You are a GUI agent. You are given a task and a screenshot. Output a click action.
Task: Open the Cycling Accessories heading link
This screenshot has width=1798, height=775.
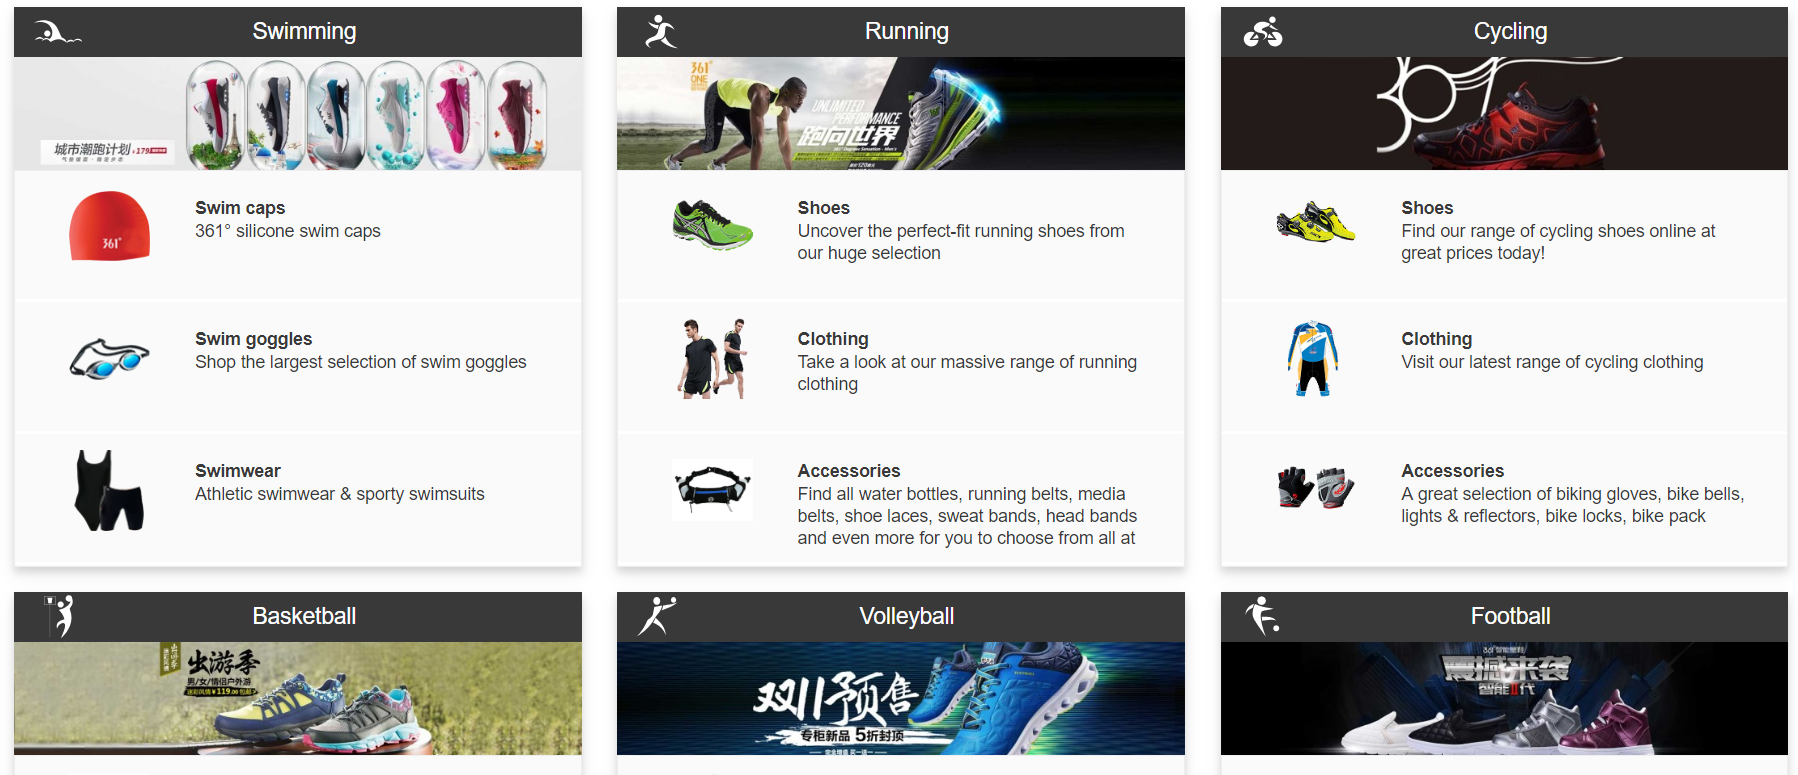click(1452, 471)
